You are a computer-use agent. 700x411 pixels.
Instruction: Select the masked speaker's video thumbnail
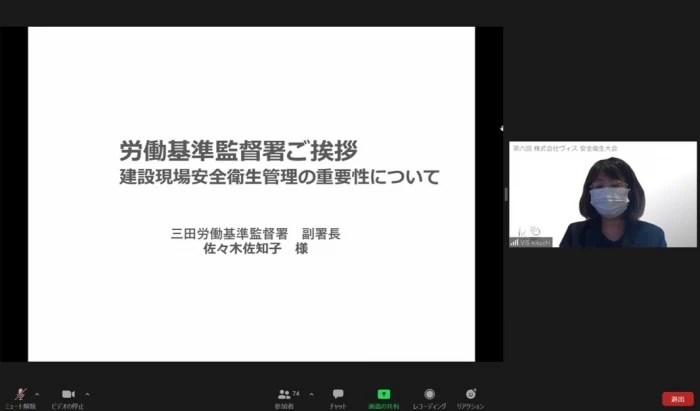(x=603, y=195)
